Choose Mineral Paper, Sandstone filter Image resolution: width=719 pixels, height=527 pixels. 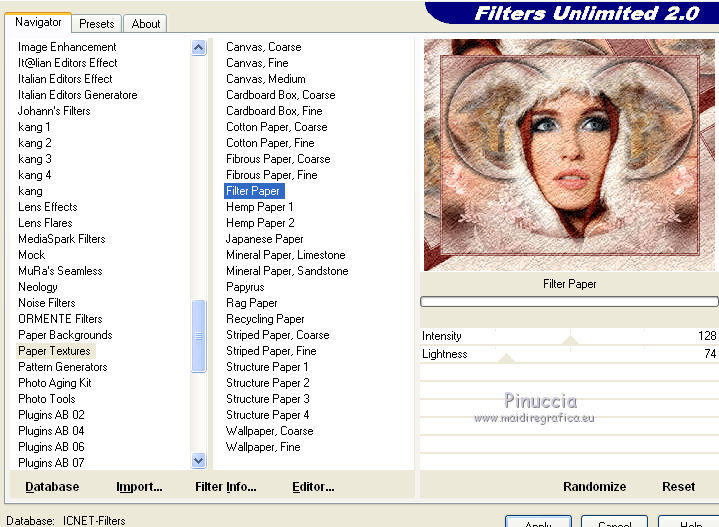(x=287, y=271)
